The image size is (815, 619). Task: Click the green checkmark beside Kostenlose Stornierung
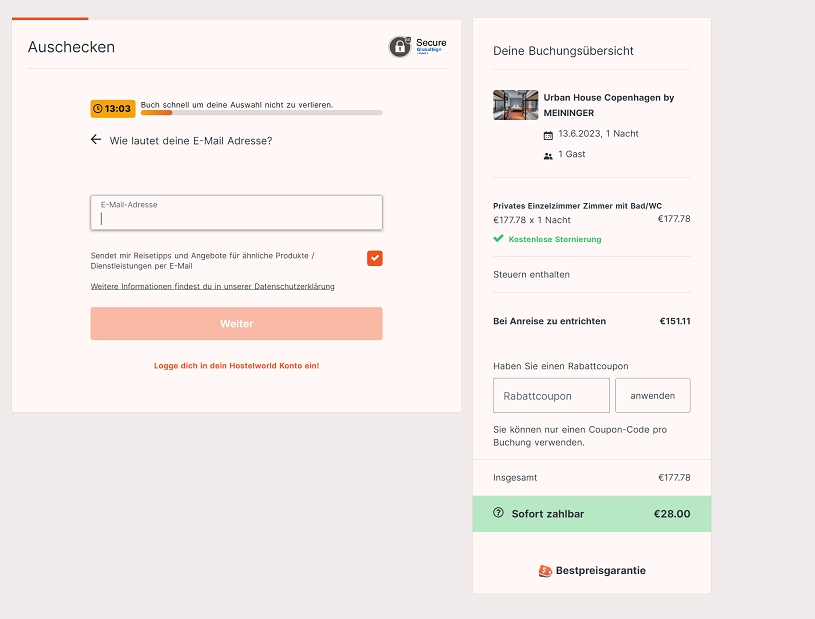[x=497, y=239]
